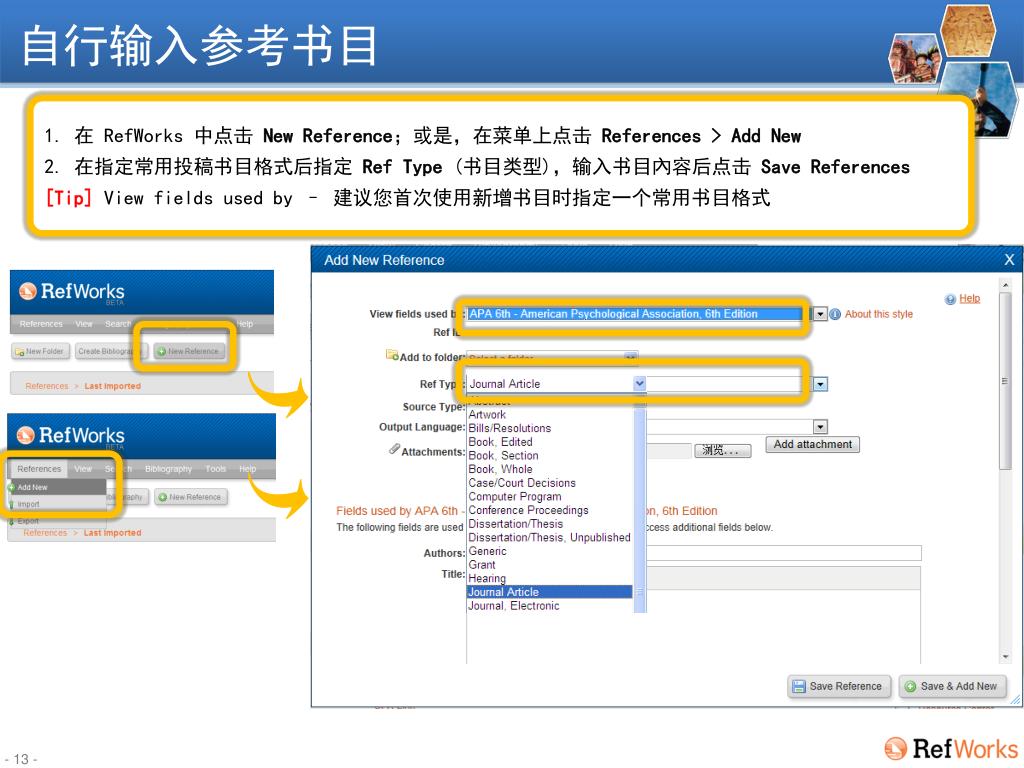The image size is (1024, 768).
Task: Click the dialog scrollbar down arrow
Action: tap(1005, 657)
